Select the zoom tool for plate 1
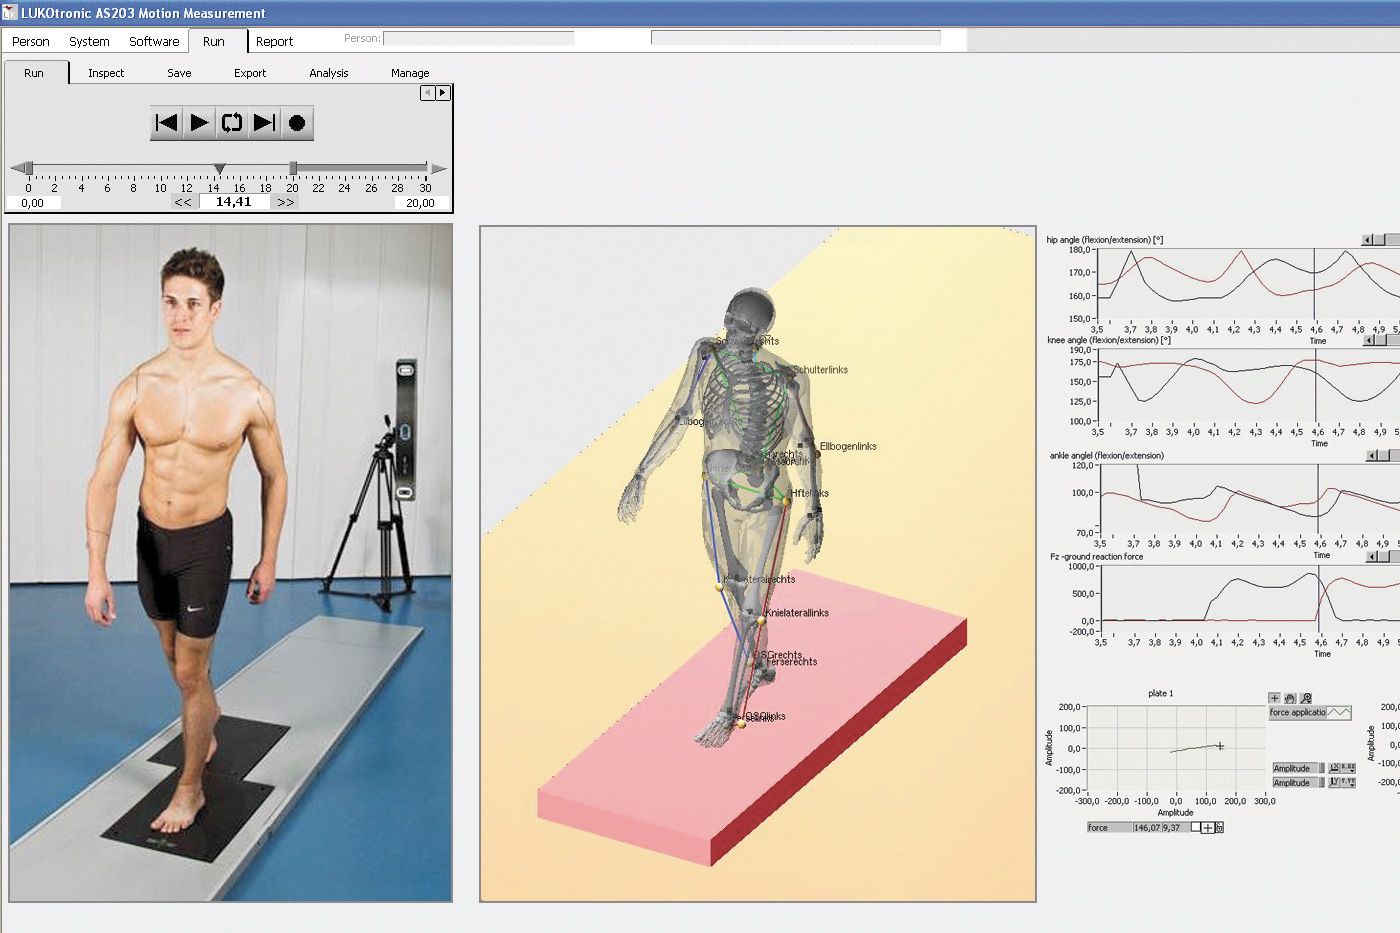The height and width of the screenshot is (933, 1400). (1306, 698)
